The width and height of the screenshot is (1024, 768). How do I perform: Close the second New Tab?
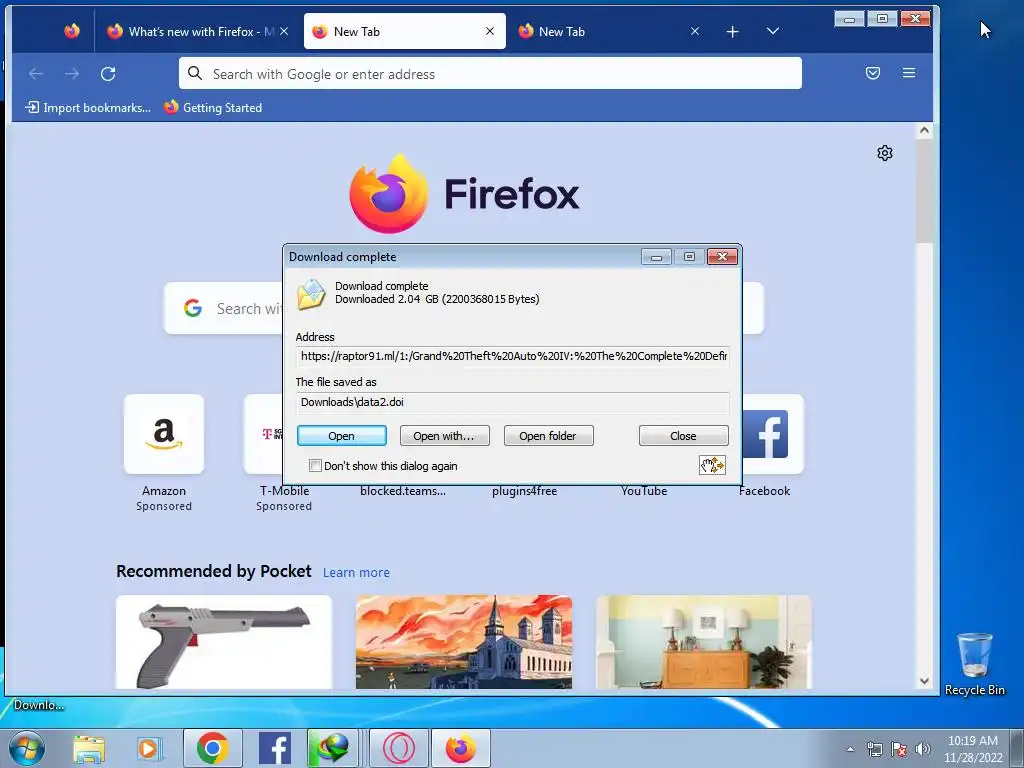click(x=695, y=31)
